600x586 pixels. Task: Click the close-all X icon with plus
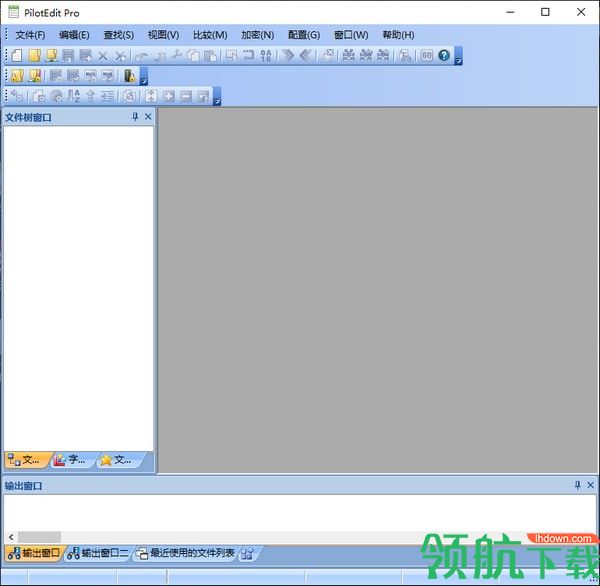tap(121, 56)
